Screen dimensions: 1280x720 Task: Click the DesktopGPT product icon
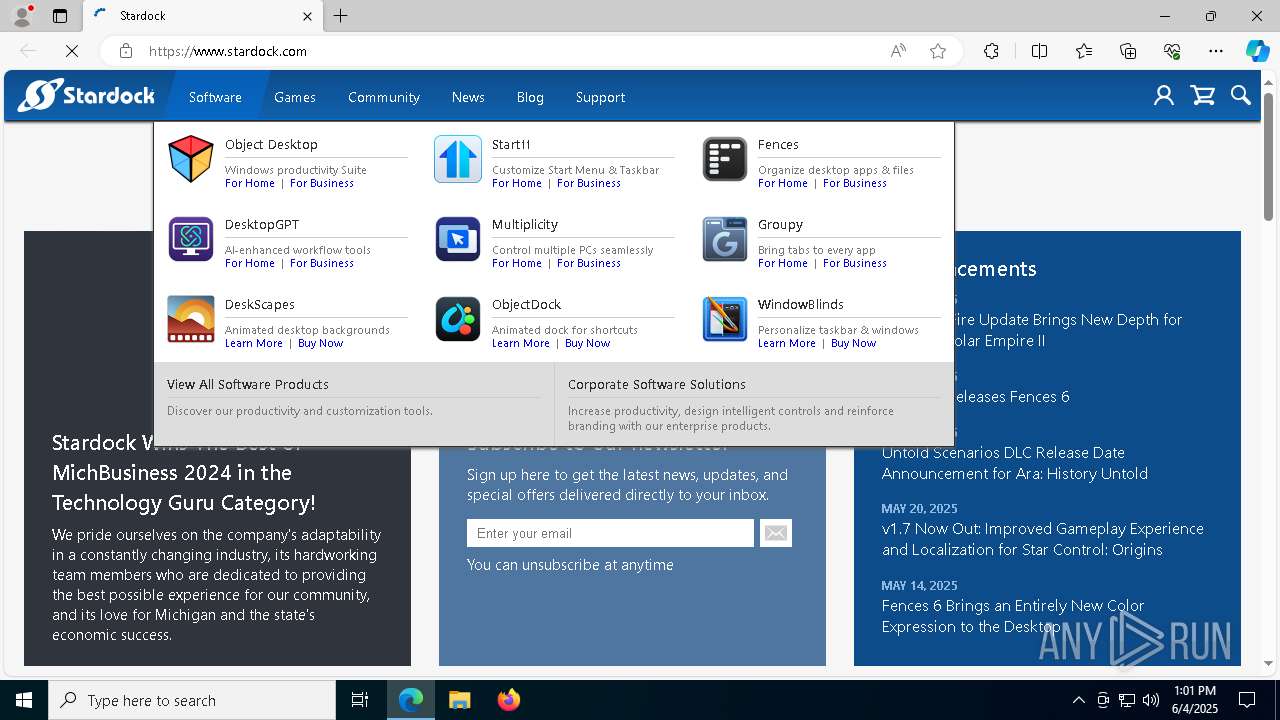click(x=191, y=239)
